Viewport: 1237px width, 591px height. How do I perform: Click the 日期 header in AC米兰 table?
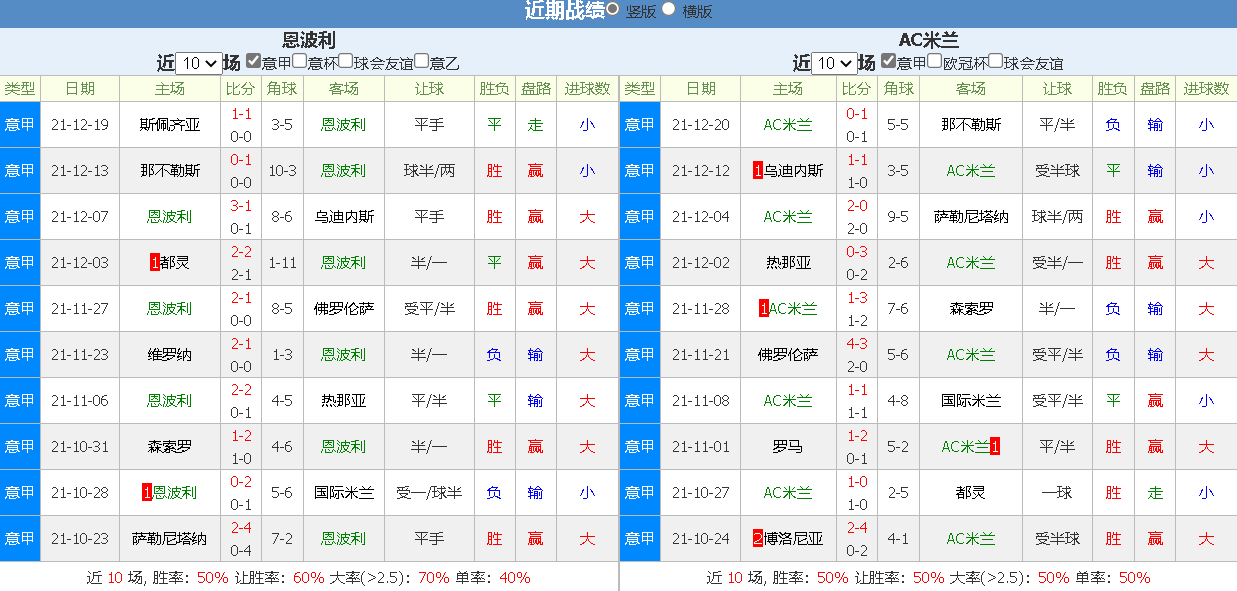[701, 89]
